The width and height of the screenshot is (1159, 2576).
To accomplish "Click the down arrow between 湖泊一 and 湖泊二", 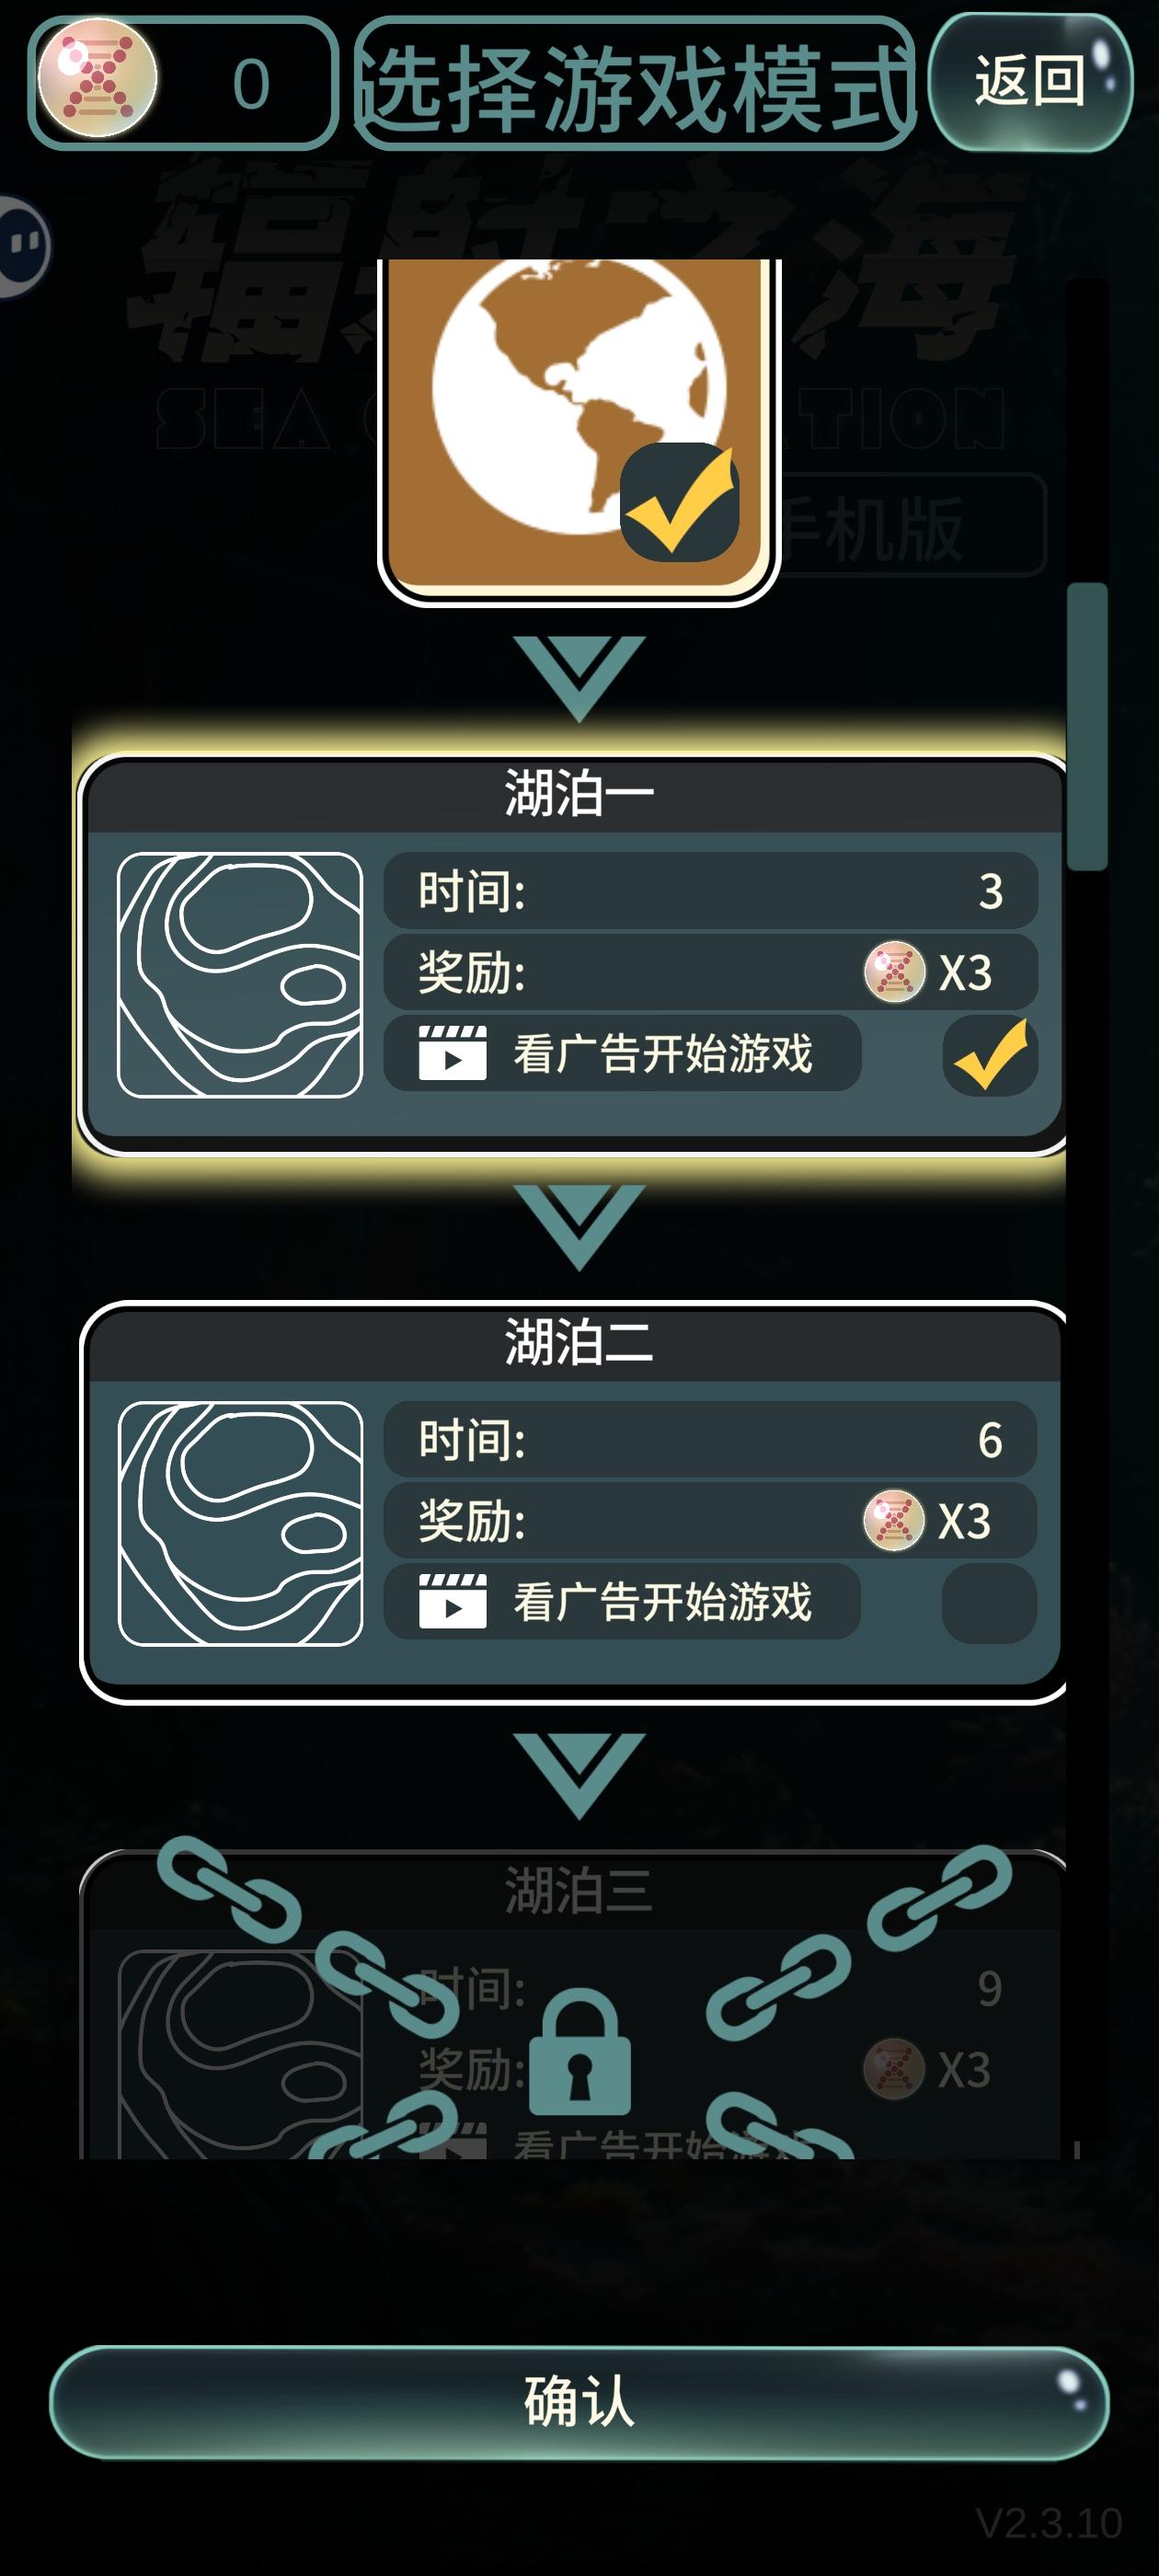I will coord(579,1228).
